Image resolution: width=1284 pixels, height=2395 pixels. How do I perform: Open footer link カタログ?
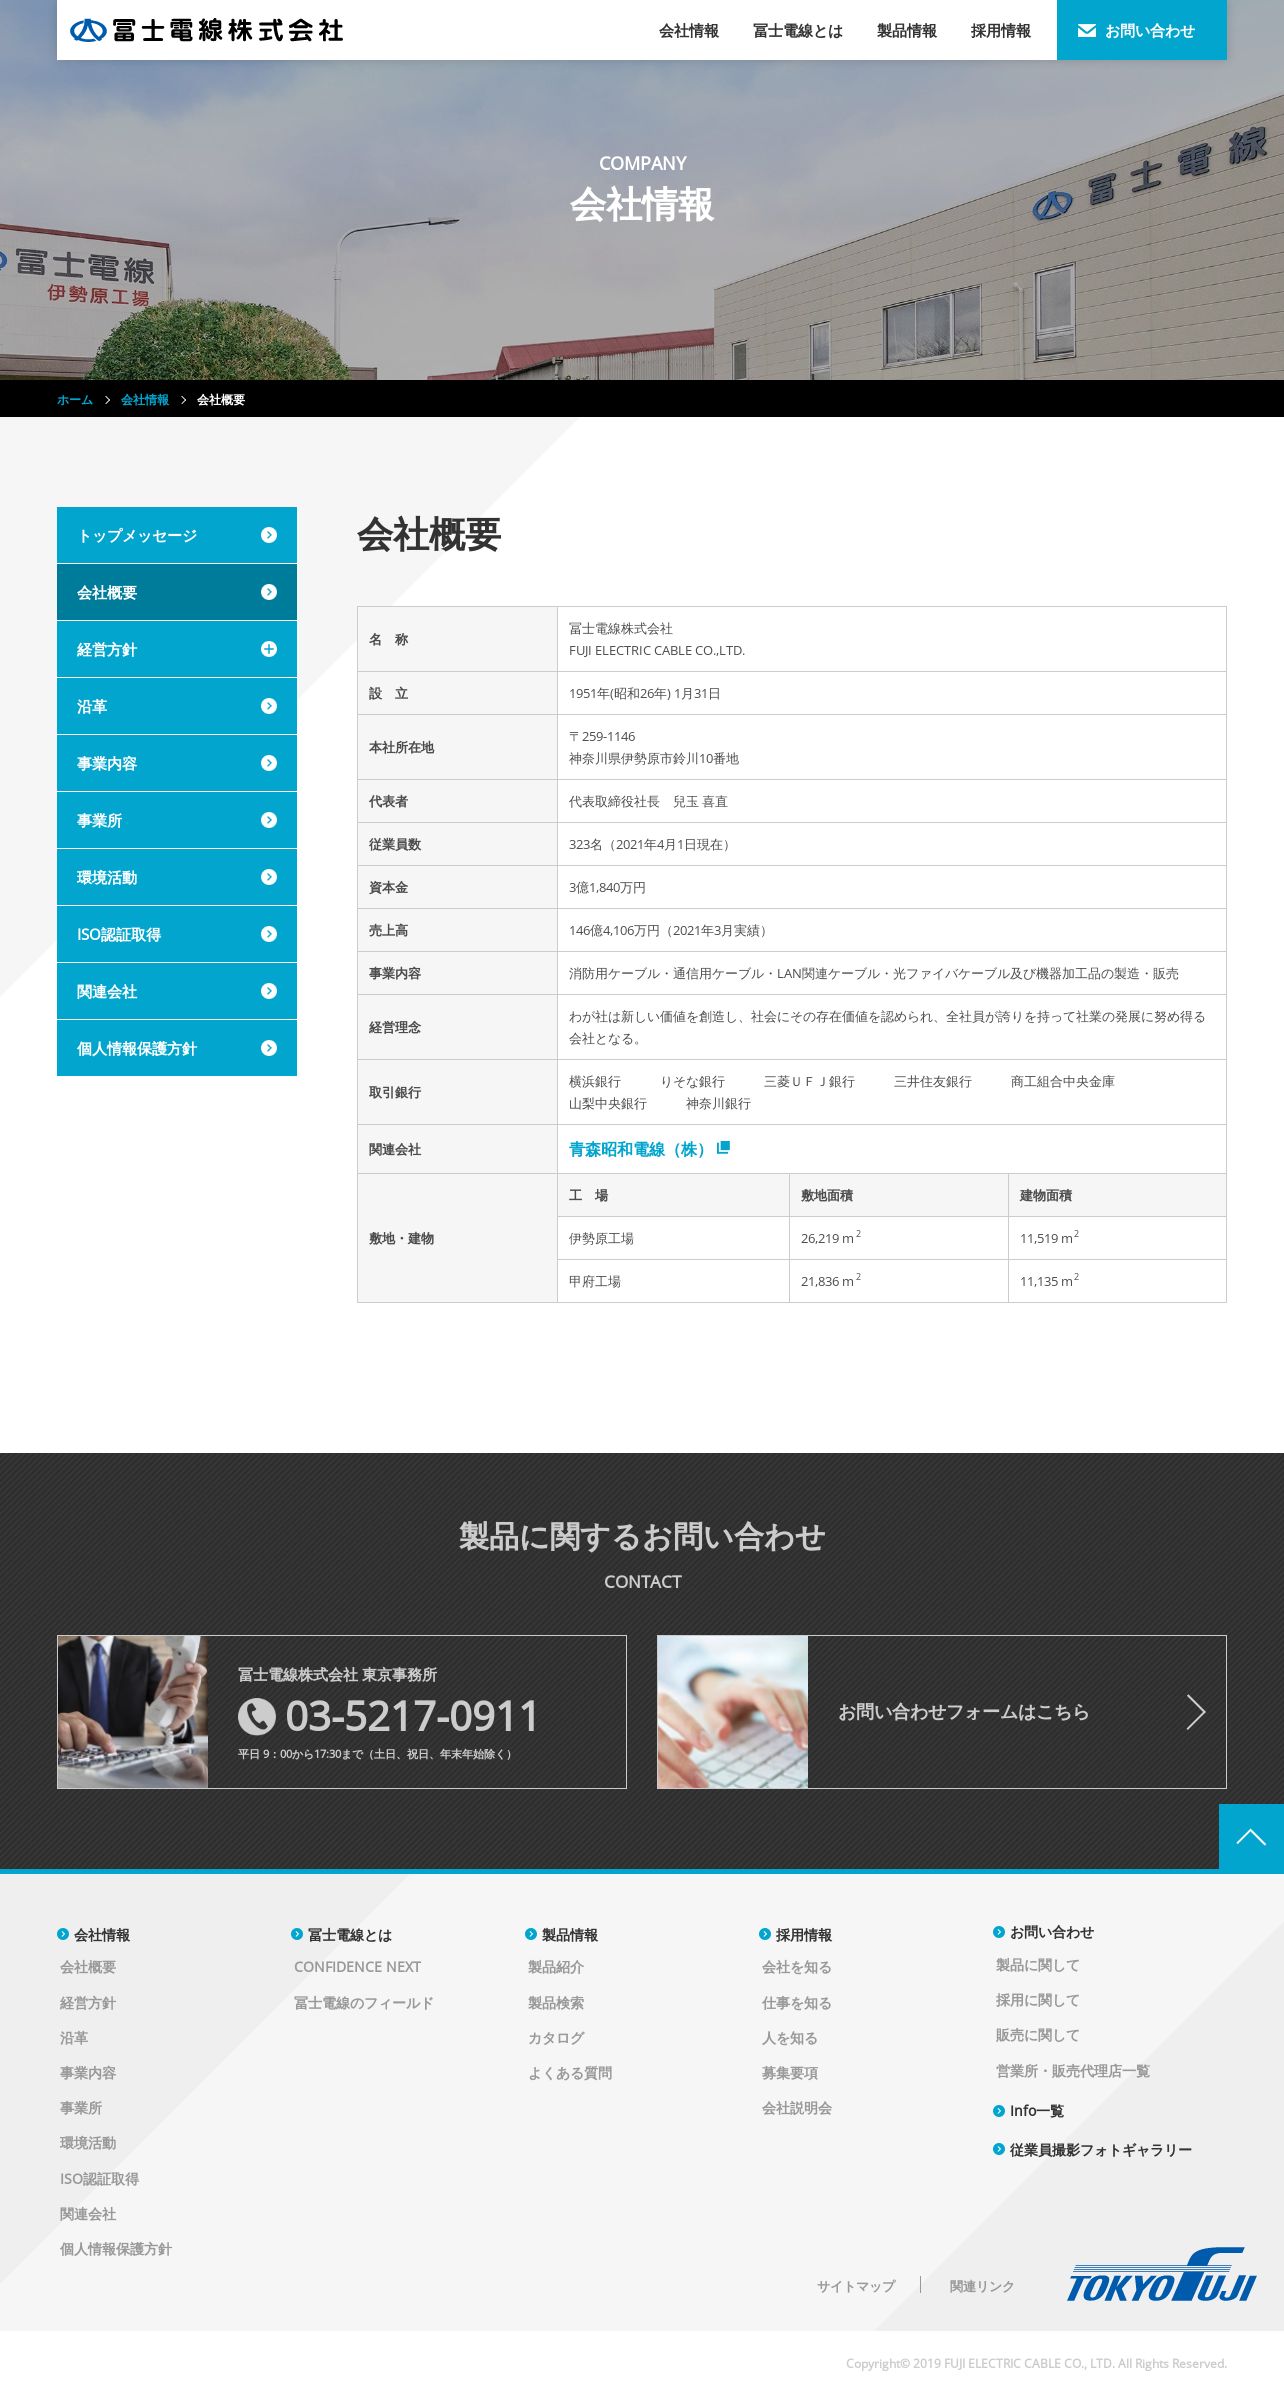556,2038
